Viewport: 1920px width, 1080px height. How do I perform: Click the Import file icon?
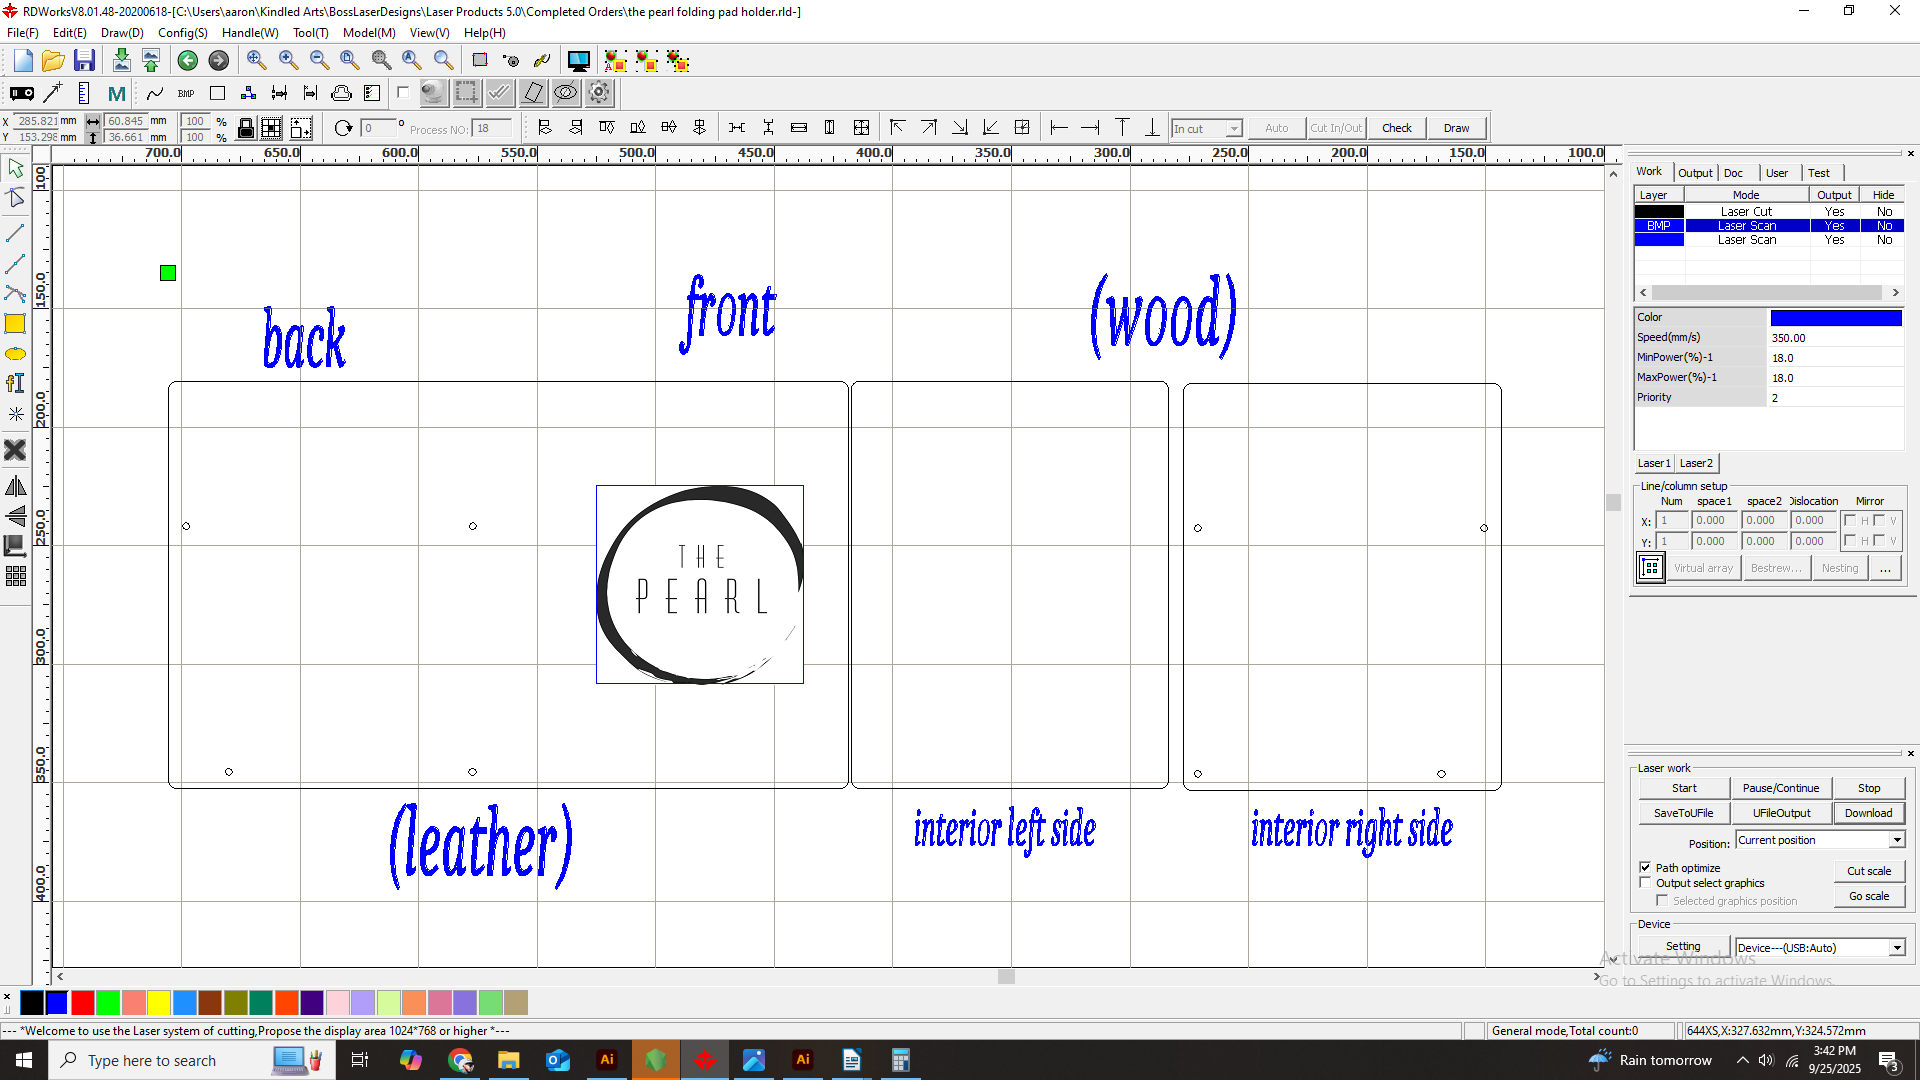(121, 61)
